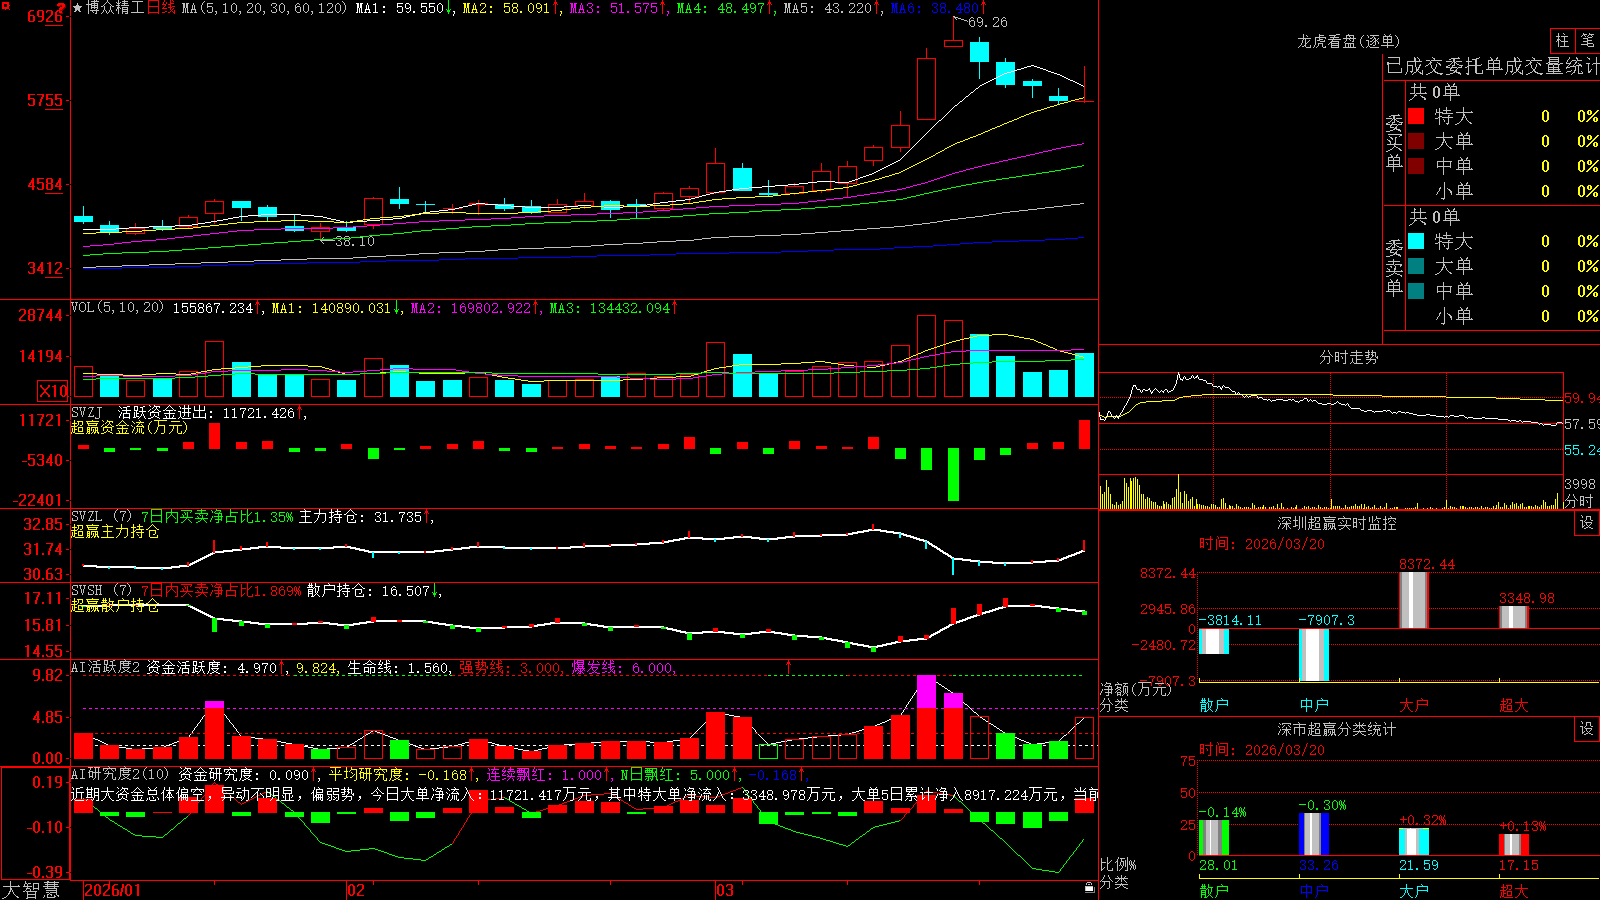Switch 龙虎看盘 to 柱 bar view
Viewport: 1600px width, 900px height.
(1562, 40)
